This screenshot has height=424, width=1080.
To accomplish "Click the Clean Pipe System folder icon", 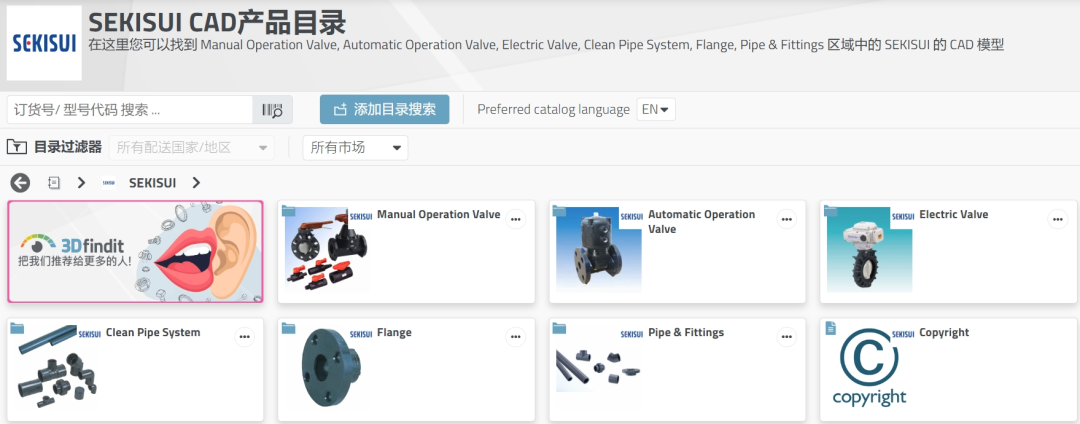I will pos(17,328).
